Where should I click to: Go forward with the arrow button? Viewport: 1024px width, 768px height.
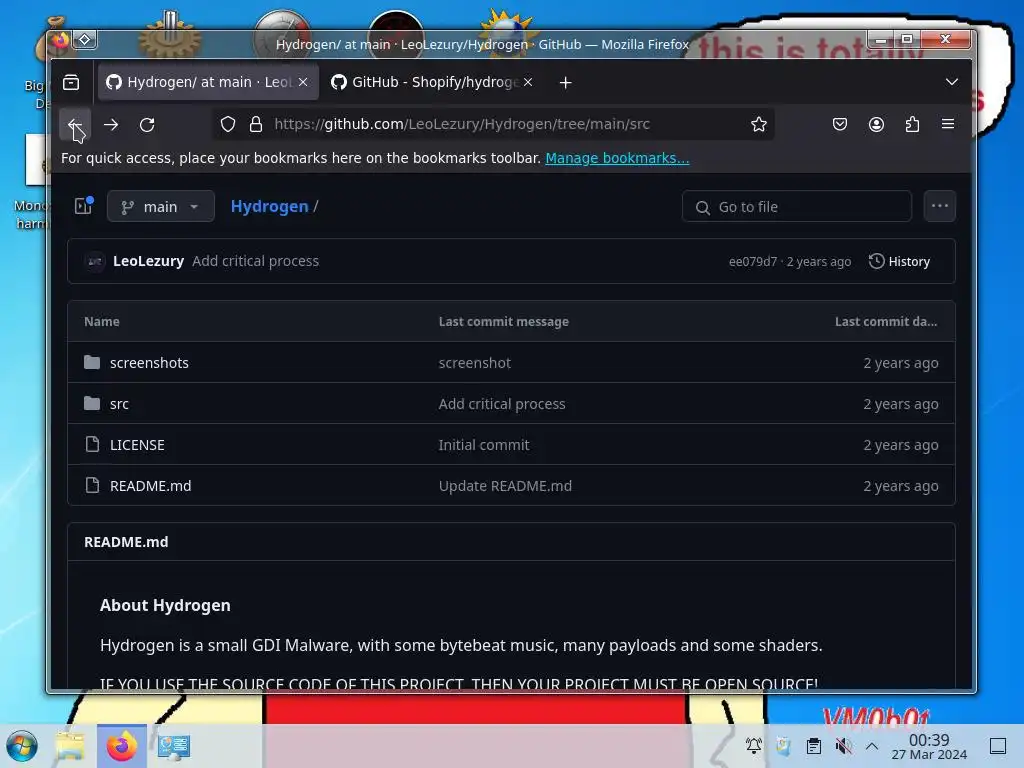point(111,124)
